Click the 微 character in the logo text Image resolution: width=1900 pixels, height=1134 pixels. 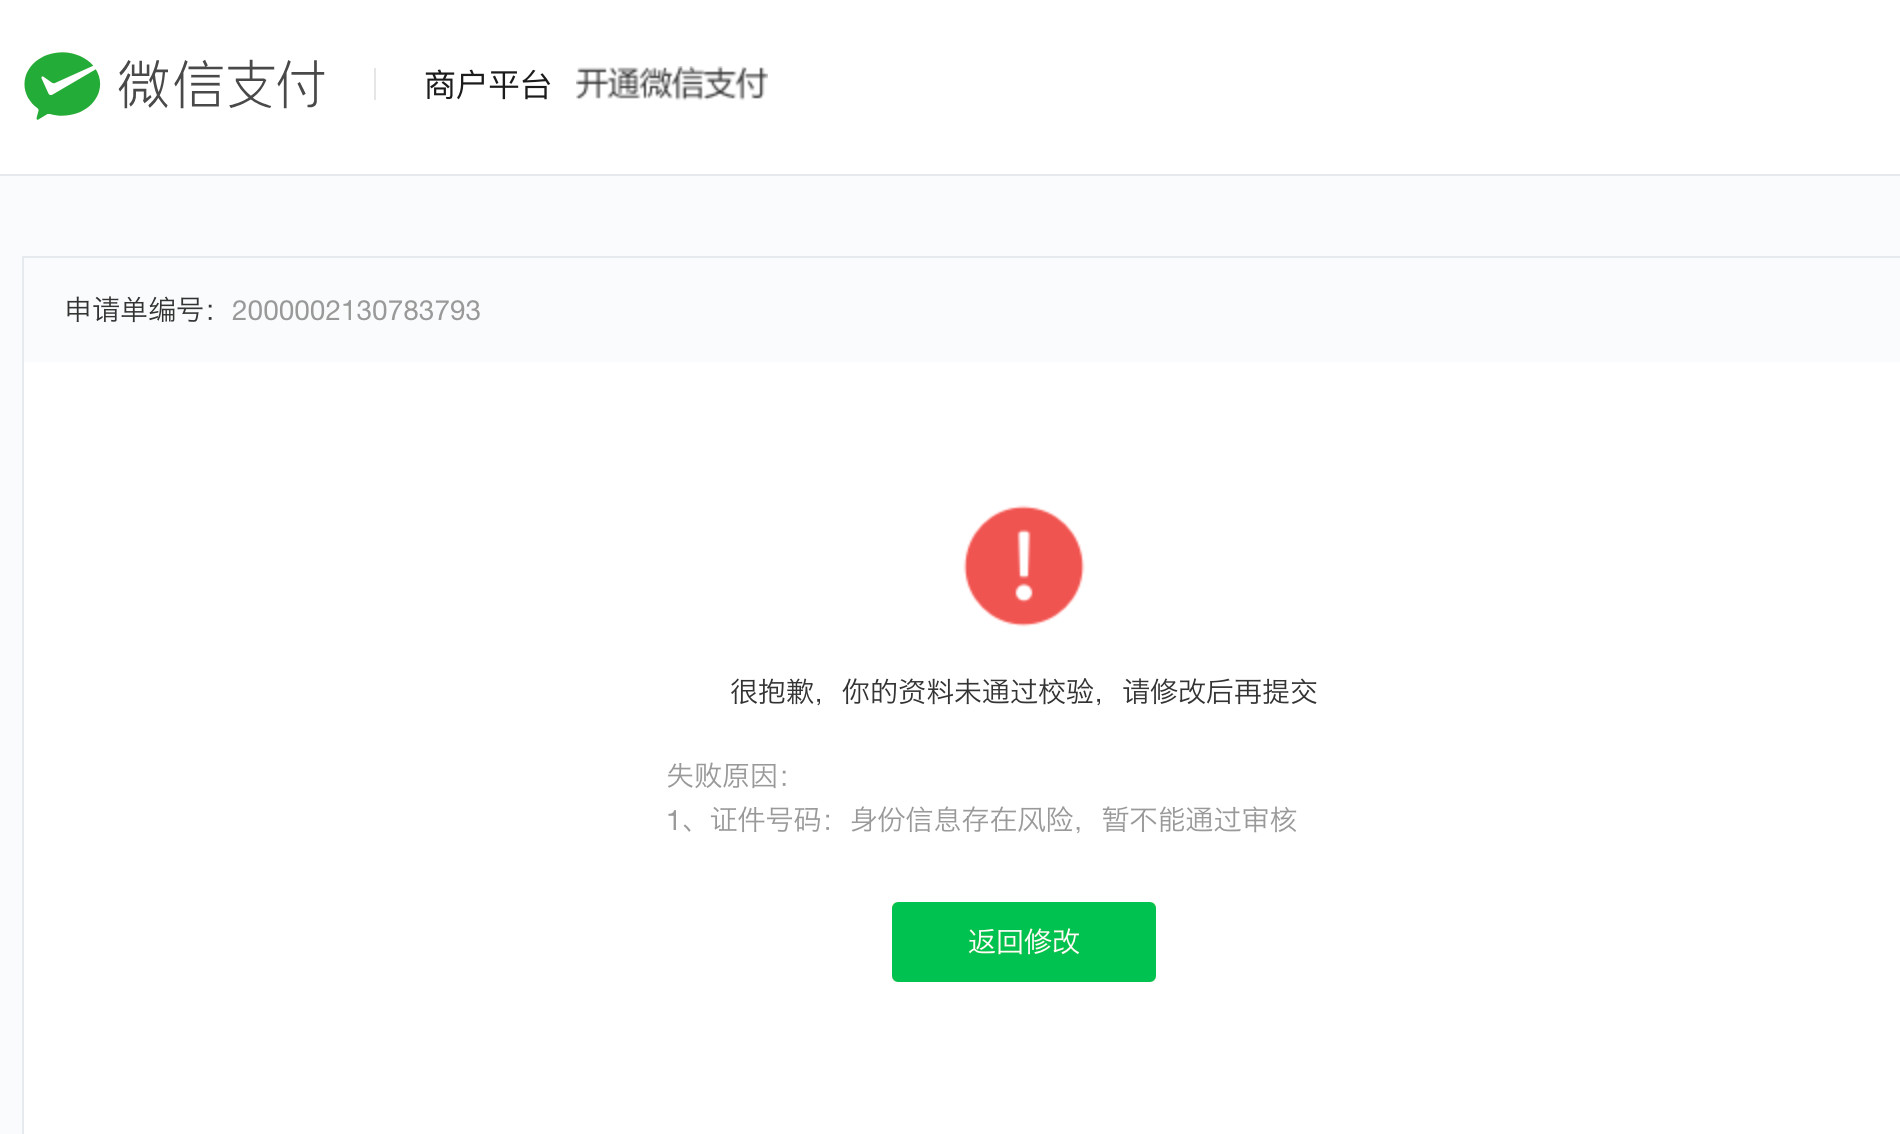144,84
